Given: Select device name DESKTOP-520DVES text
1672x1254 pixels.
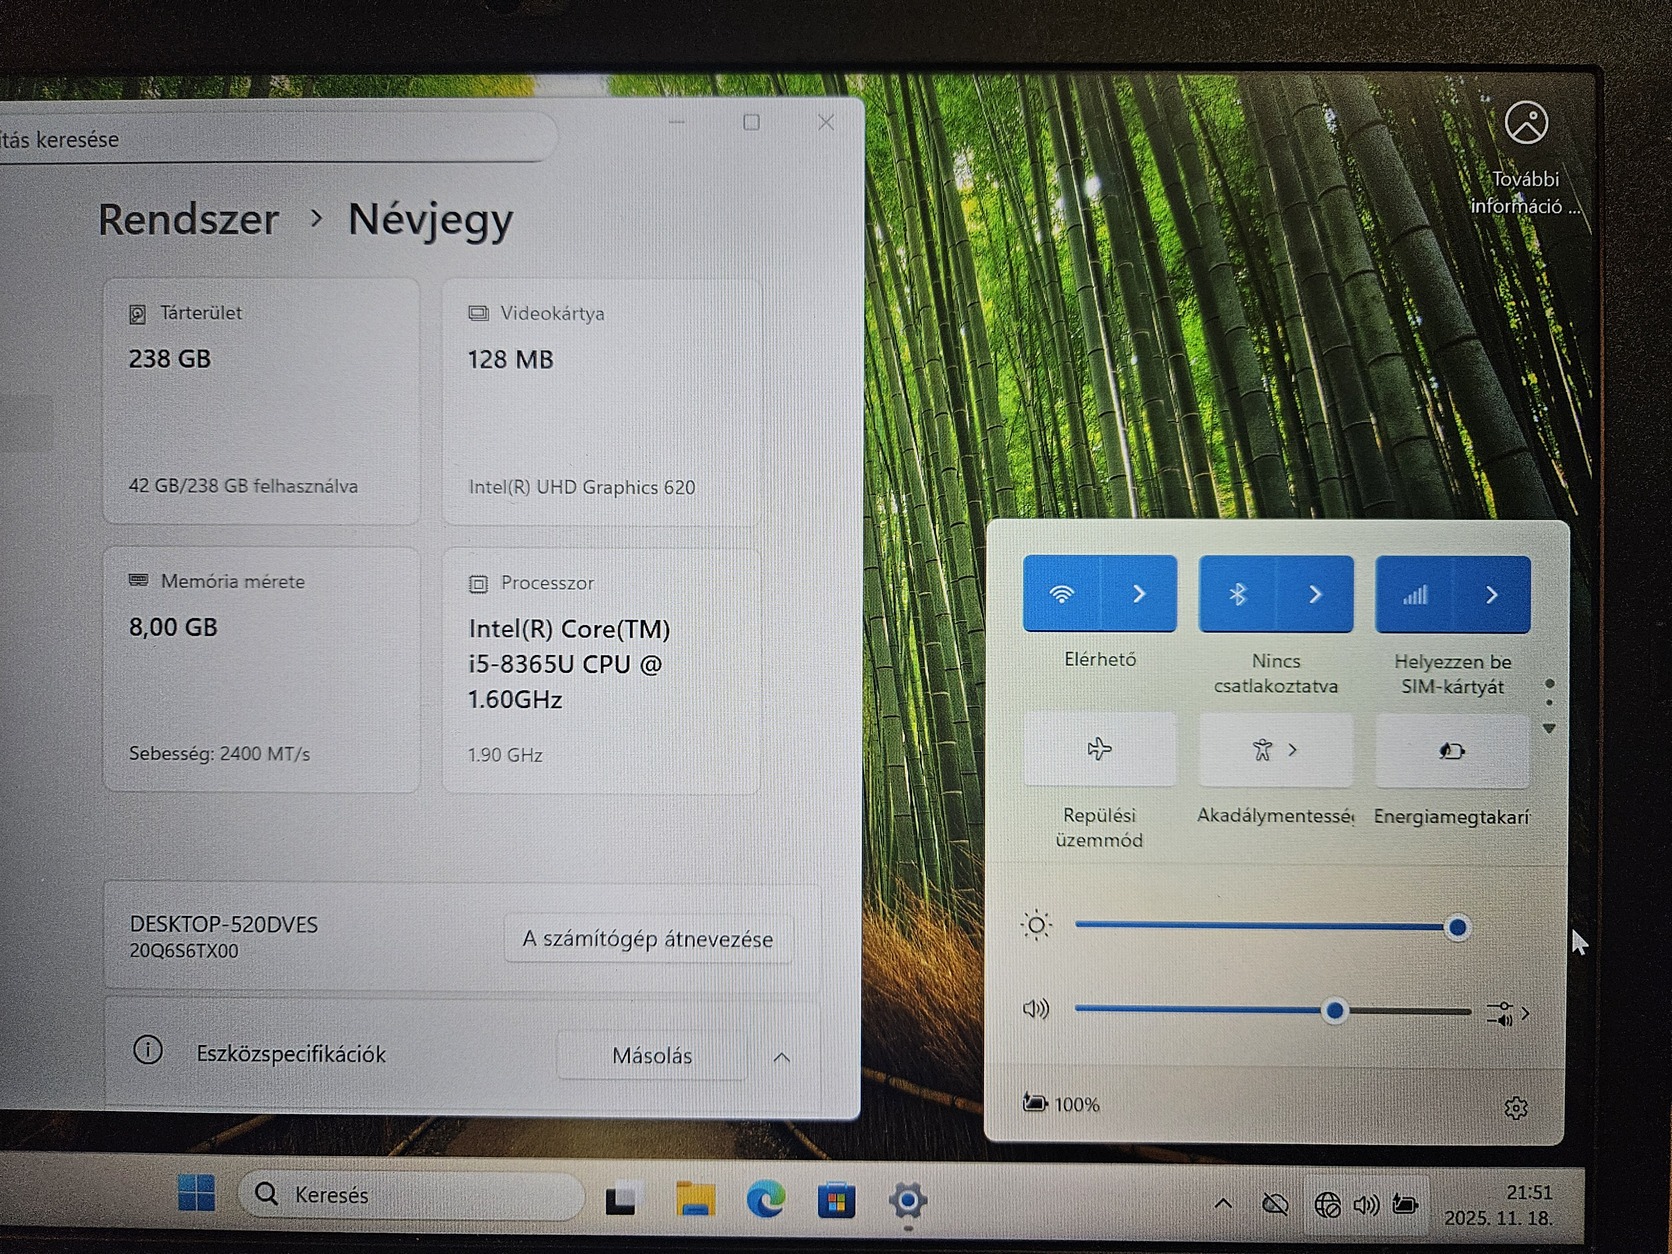Looking at the screenshot, I should click(x=224, y=924).
